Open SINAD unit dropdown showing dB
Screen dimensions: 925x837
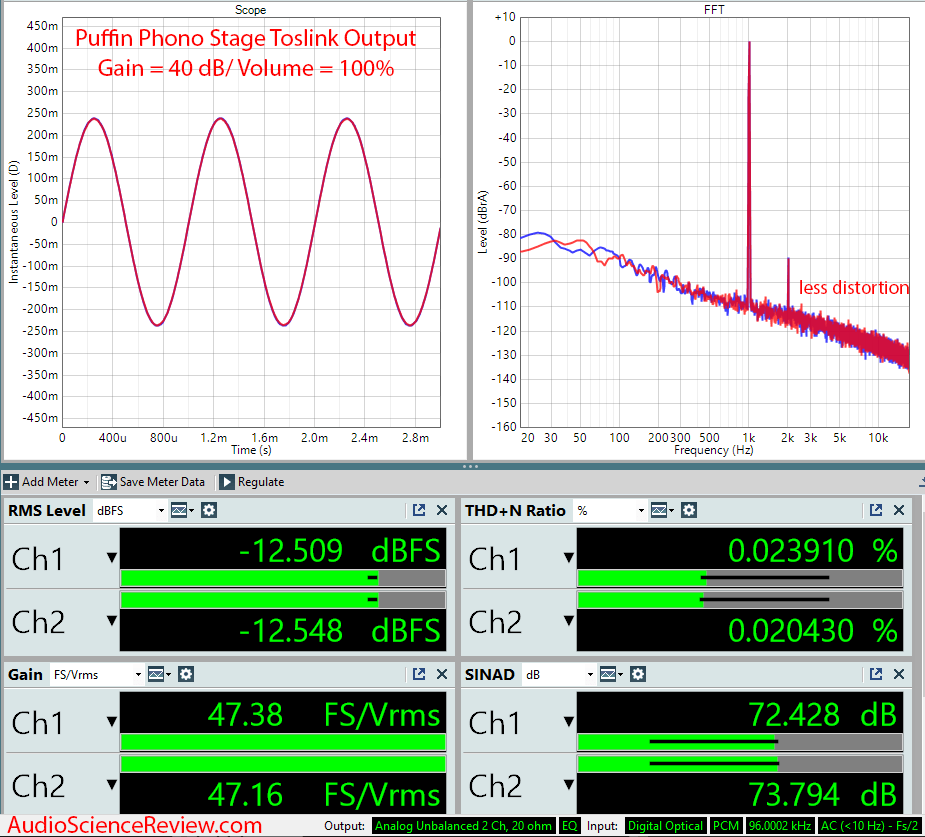click(559, 674)
